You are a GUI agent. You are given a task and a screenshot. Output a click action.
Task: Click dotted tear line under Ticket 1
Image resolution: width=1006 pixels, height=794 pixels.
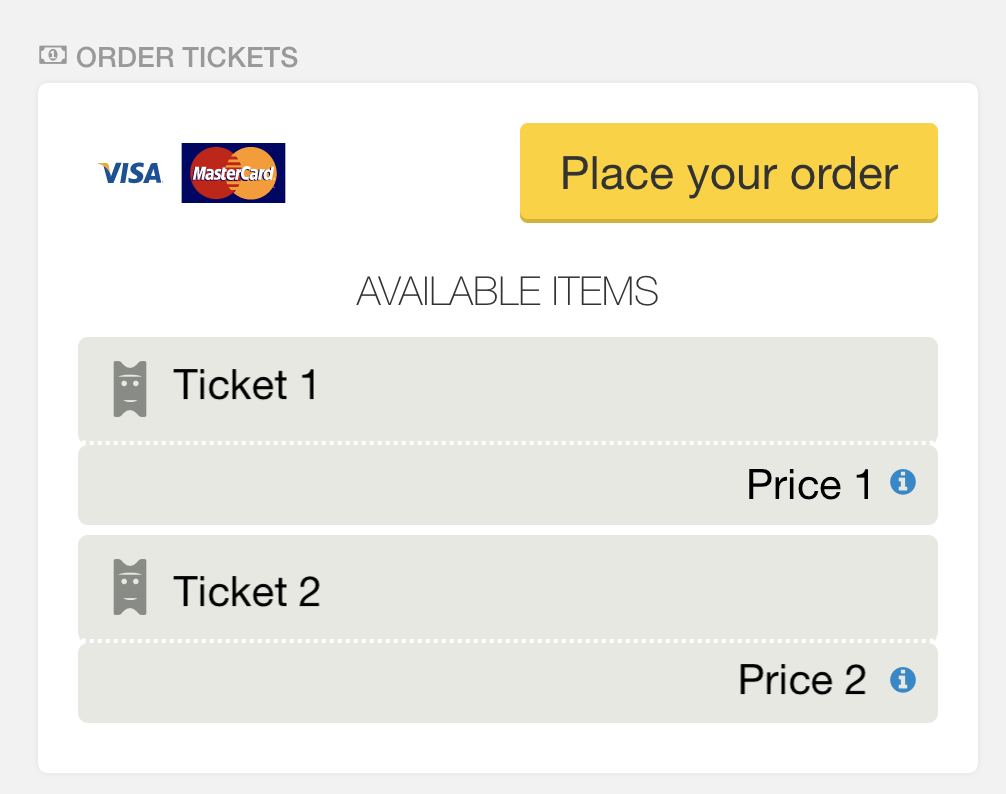[508, 443]
